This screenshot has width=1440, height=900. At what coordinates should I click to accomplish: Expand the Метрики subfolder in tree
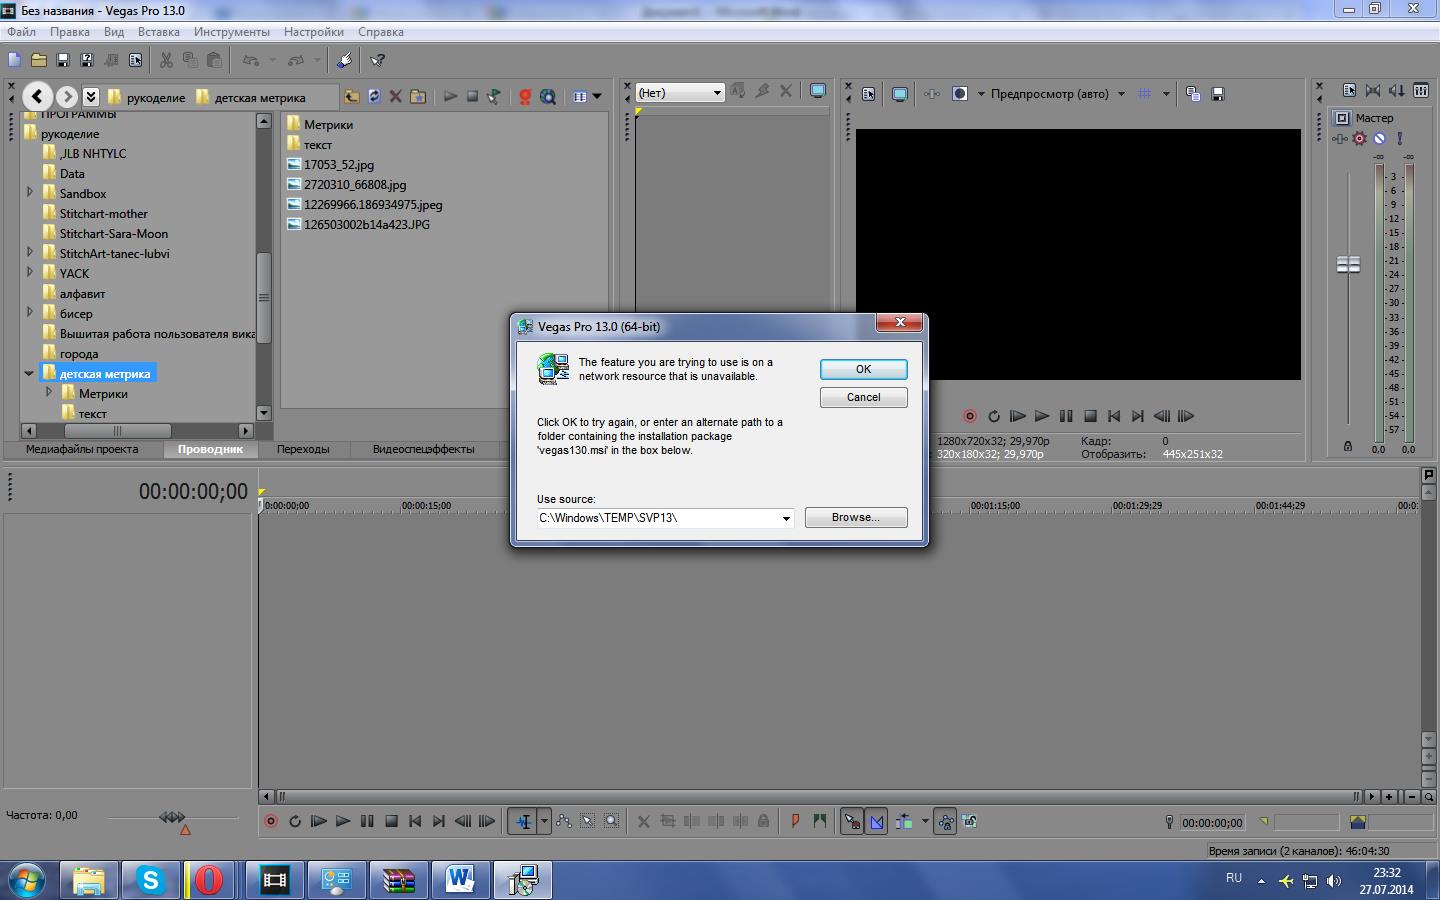pyautogui.click(x=49, y=392)
